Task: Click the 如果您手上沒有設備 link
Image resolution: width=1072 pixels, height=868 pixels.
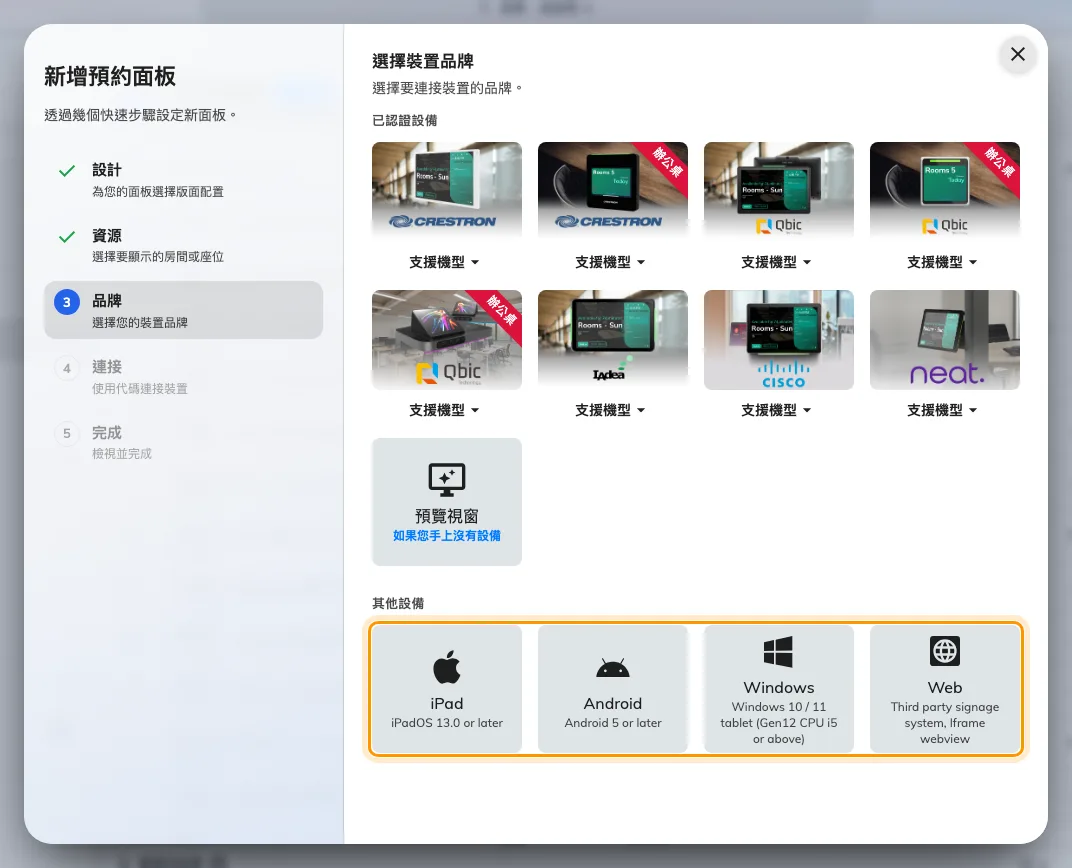Action: [446, 536]
